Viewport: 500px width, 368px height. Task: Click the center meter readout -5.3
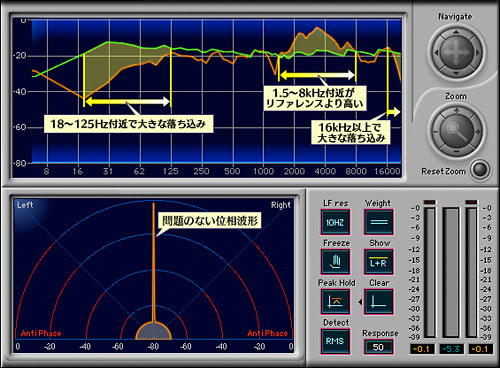tap(452, 349)
